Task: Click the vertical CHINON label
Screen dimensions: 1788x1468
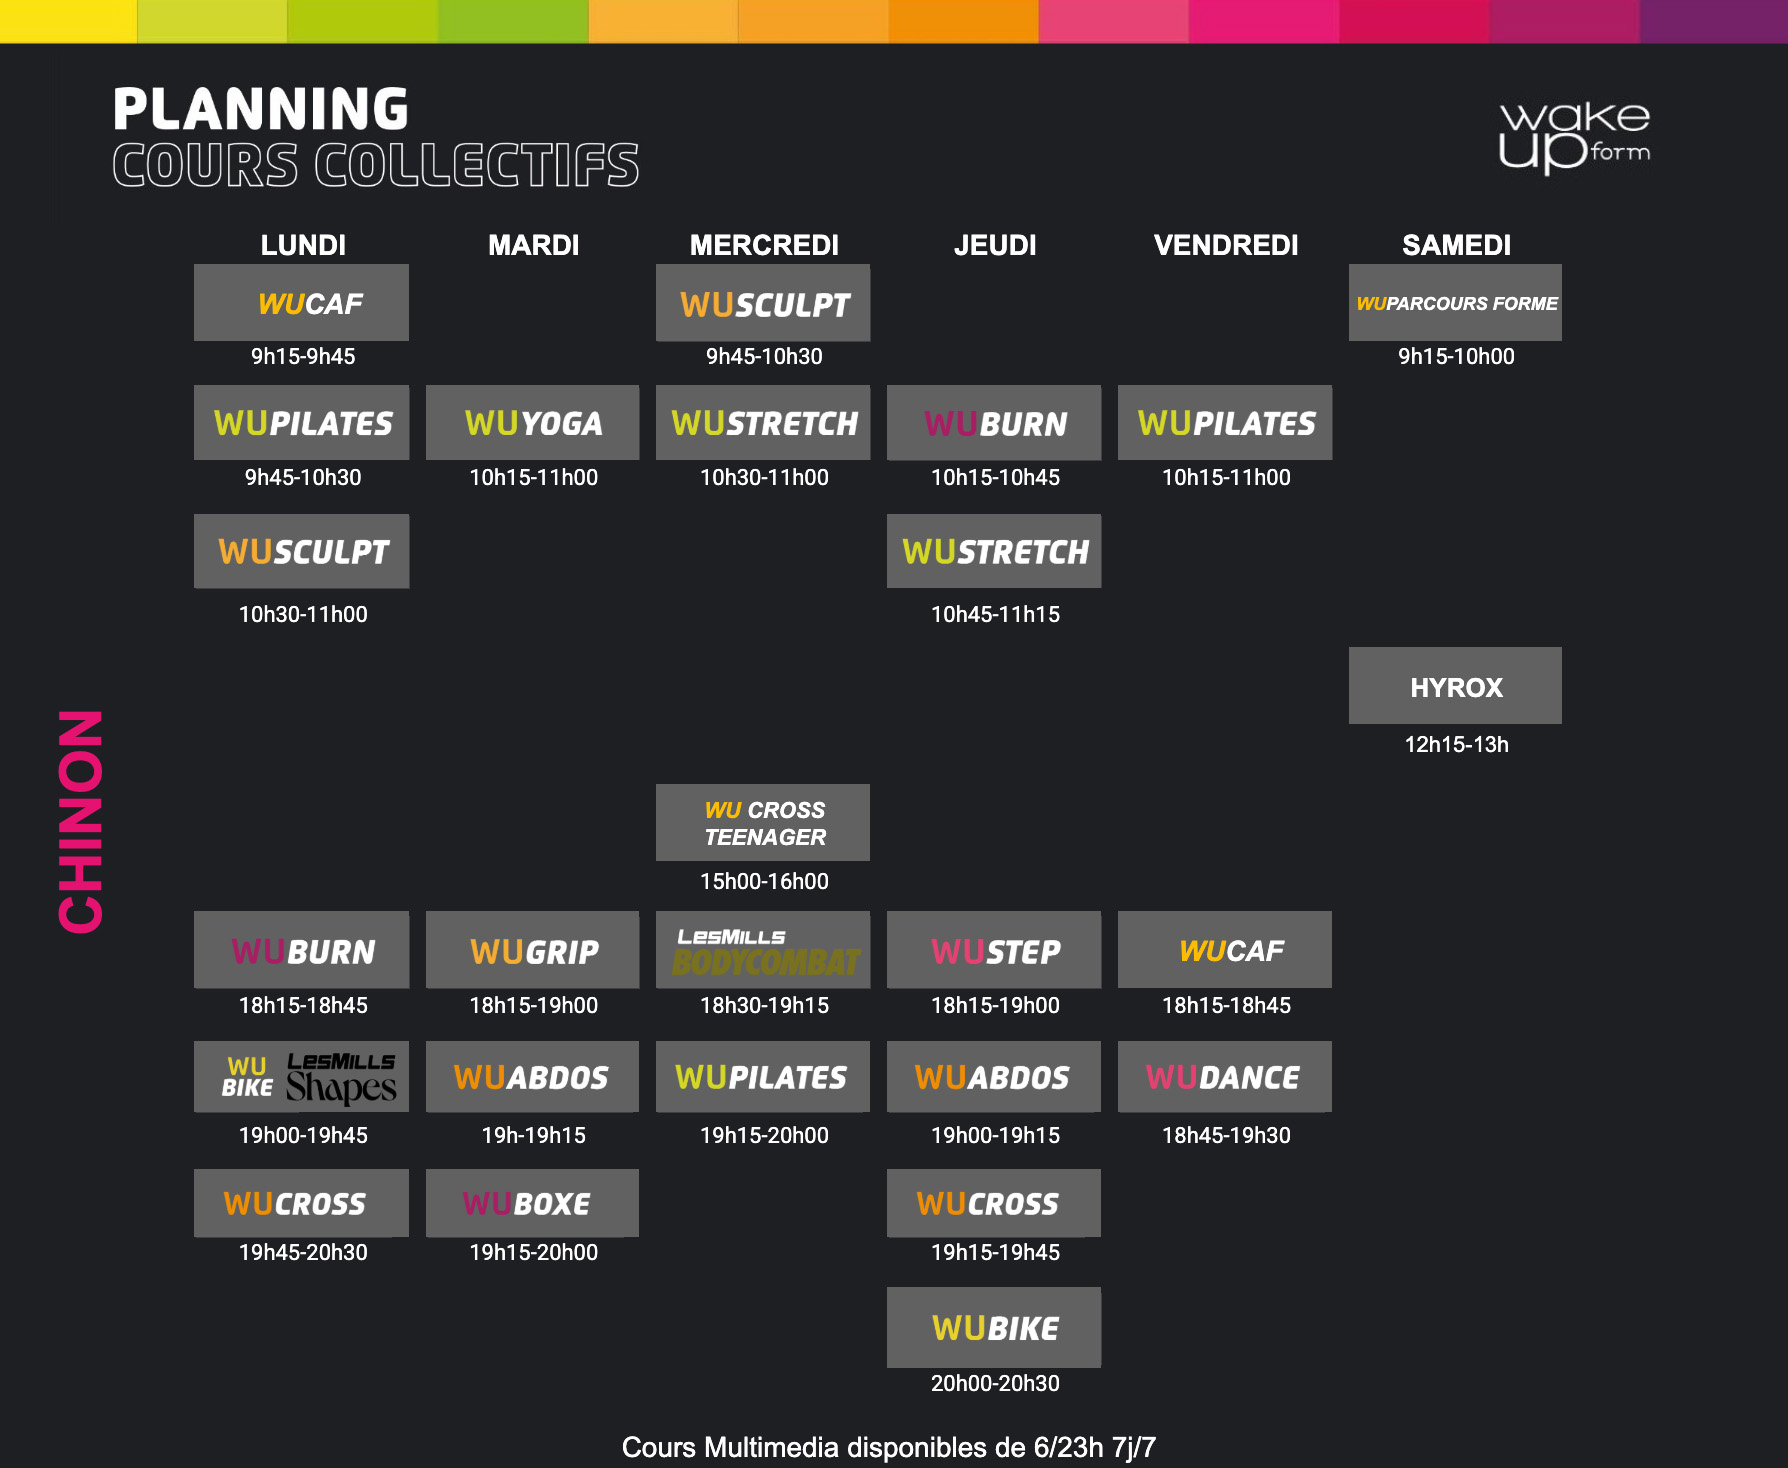Action: 81,821
